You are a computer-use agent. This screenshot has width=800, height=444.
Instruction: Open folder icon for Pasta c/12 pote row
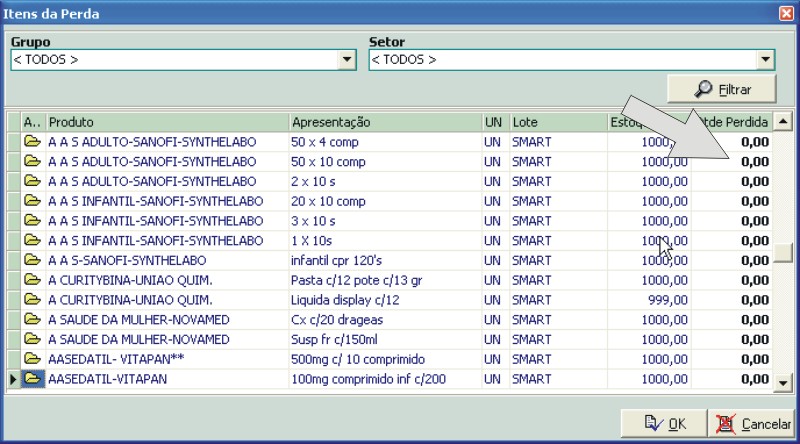click(32, 280)
